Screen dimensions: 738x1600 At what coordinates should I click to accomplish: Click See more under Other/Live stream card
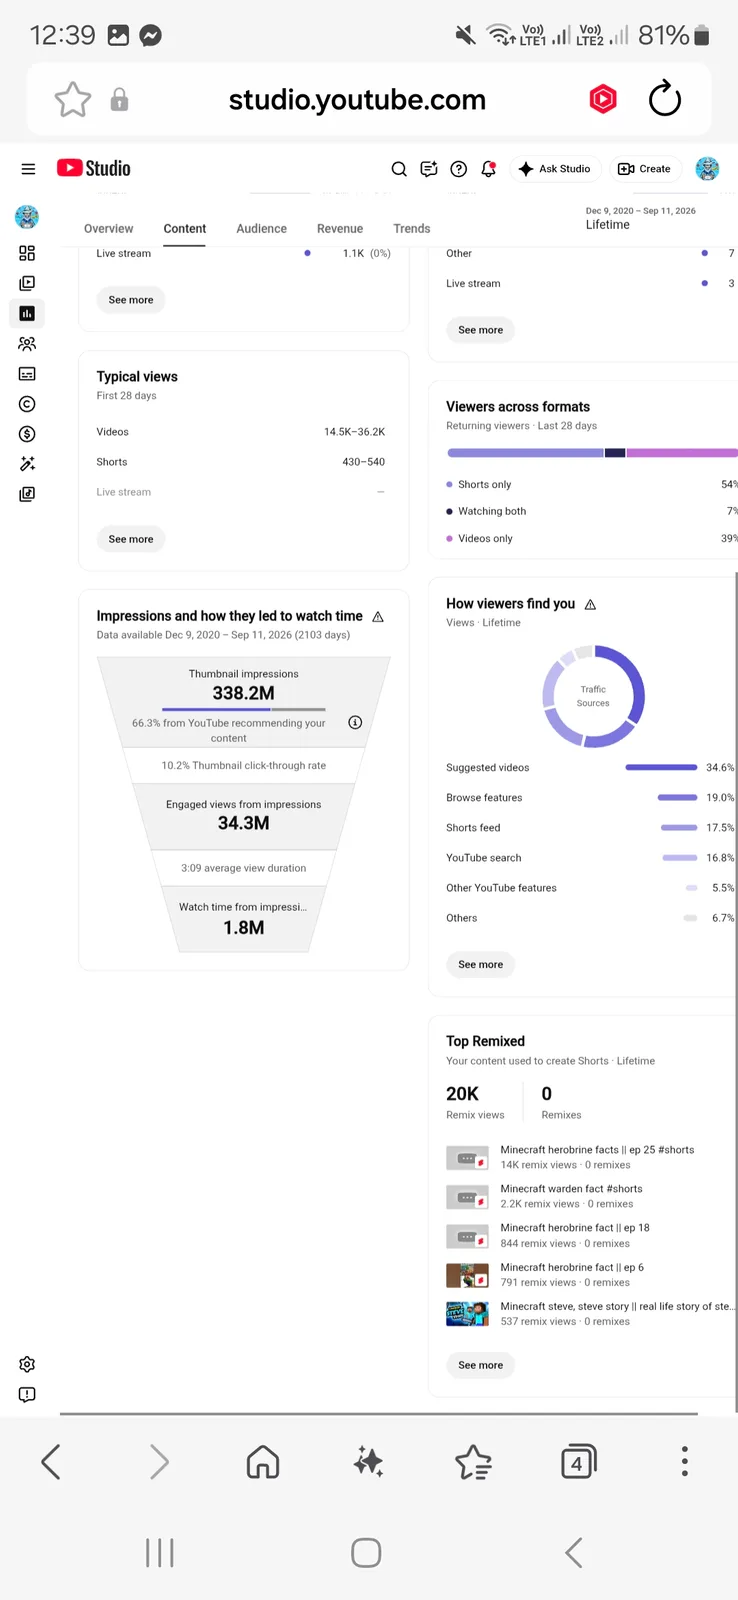pos(481,330)
